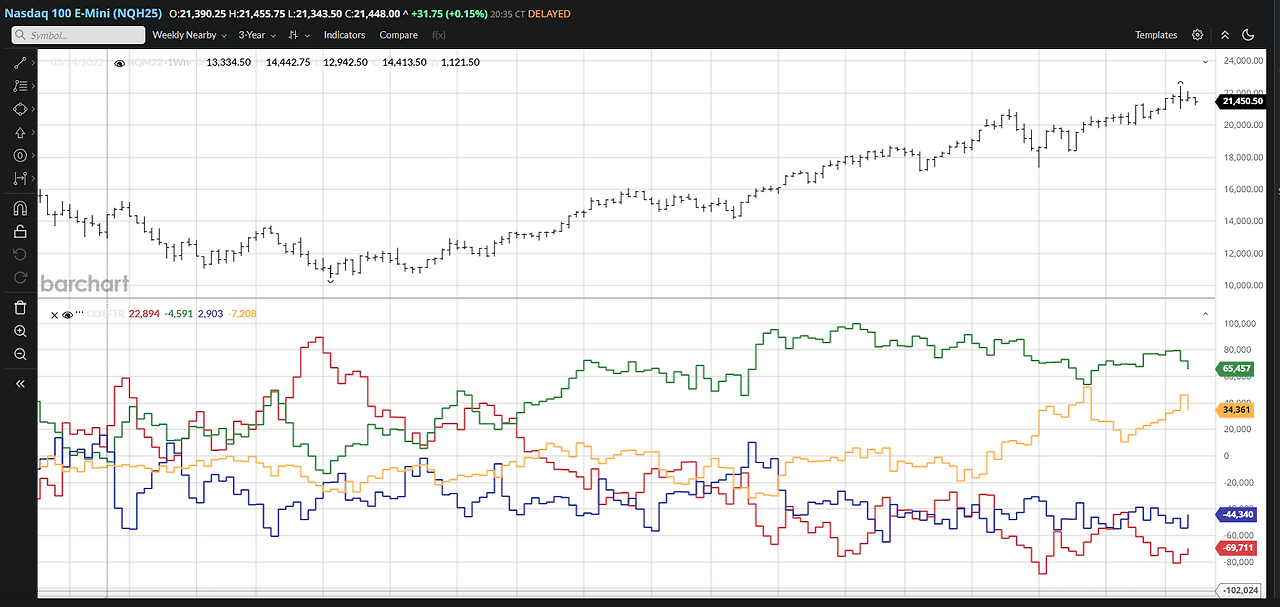The image size is (1280, 607).
Task: Click the blue 2,903 COT value
Action: (210, 314)
